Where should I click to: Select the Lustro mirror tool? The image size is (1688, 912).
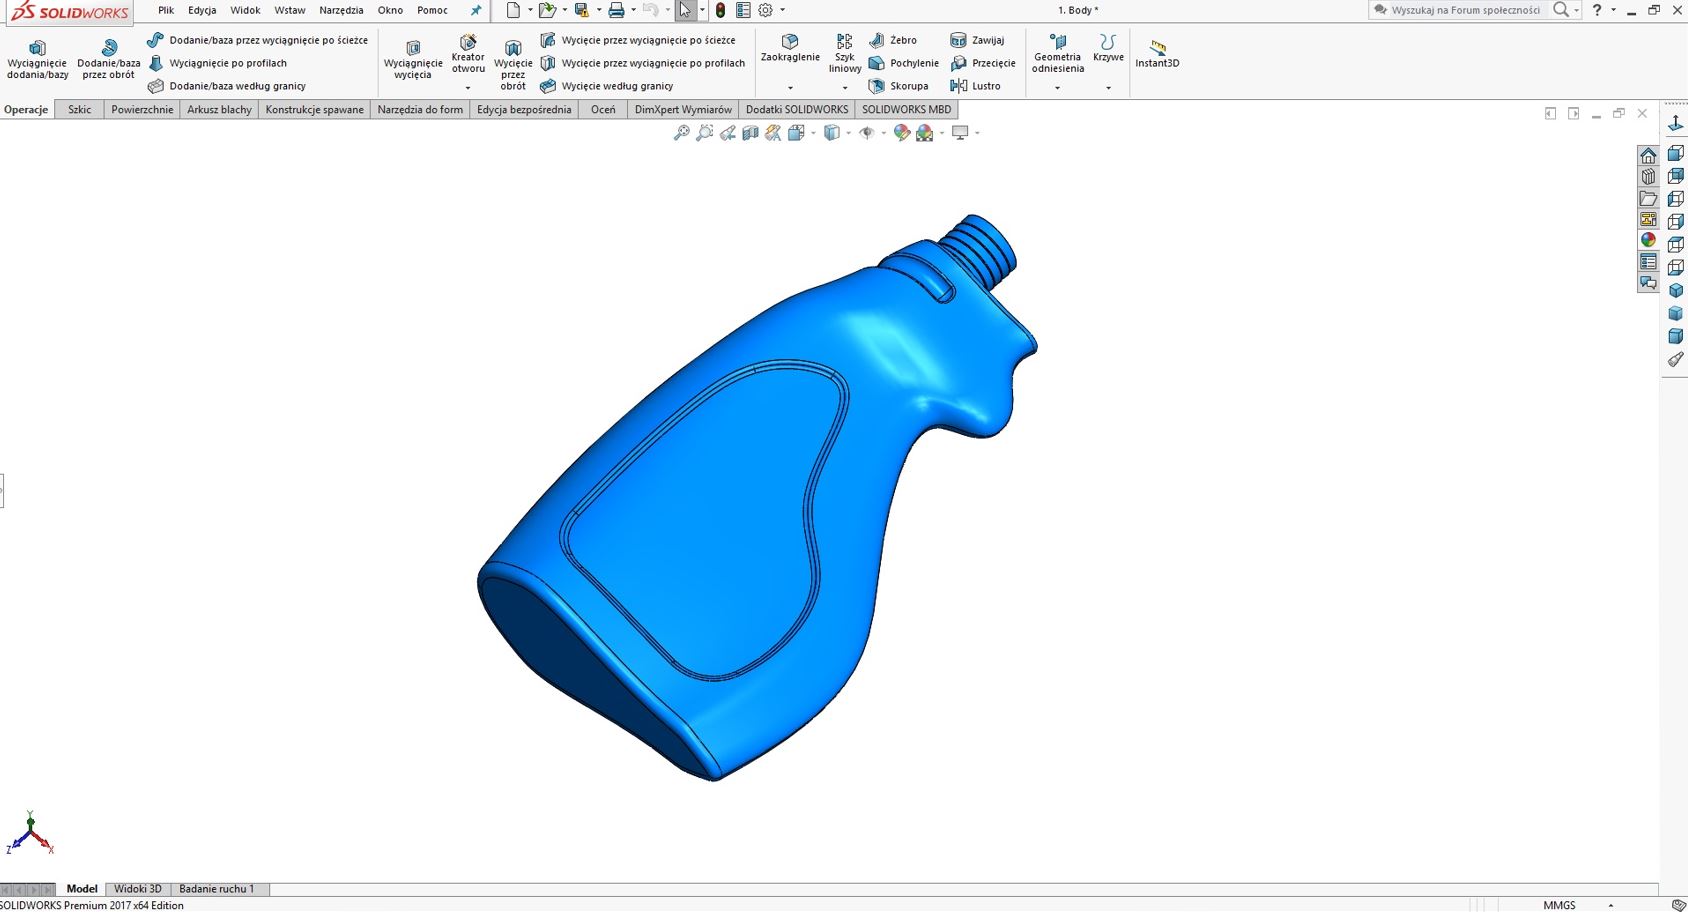pos(976,86)
